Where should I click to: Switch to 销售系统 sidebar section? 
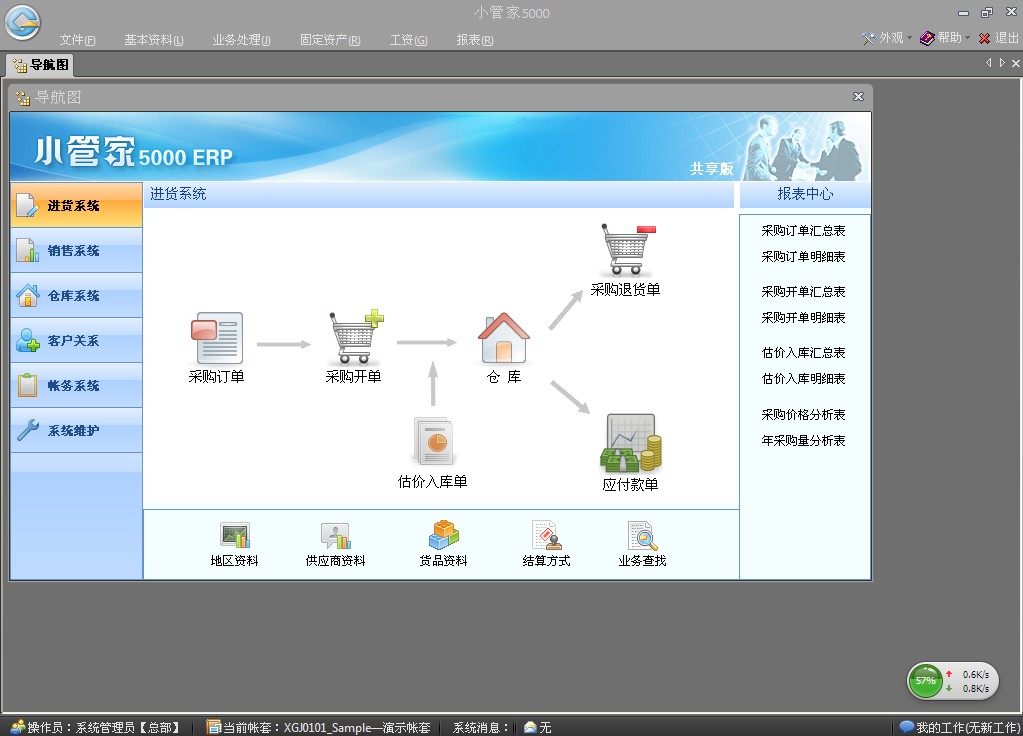[x=76, y=251]
